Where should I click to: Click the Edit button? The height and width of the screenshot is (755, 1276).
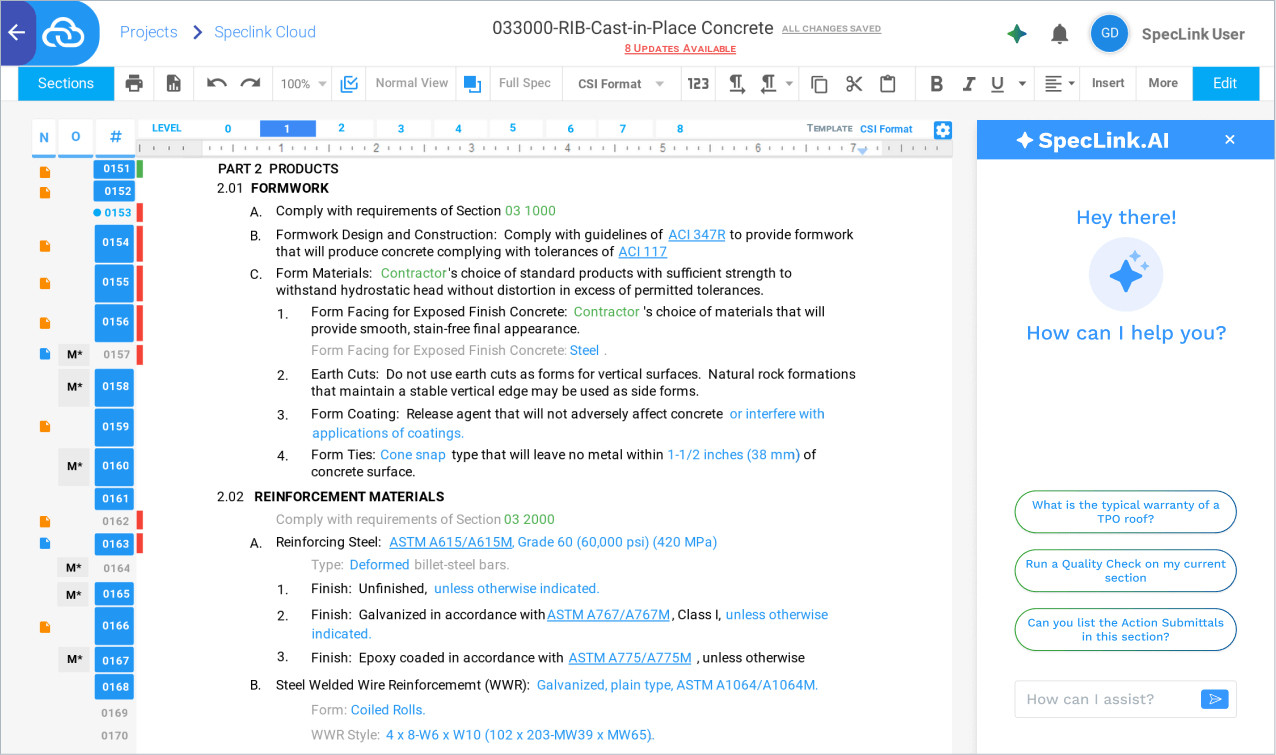(1225, 84)
